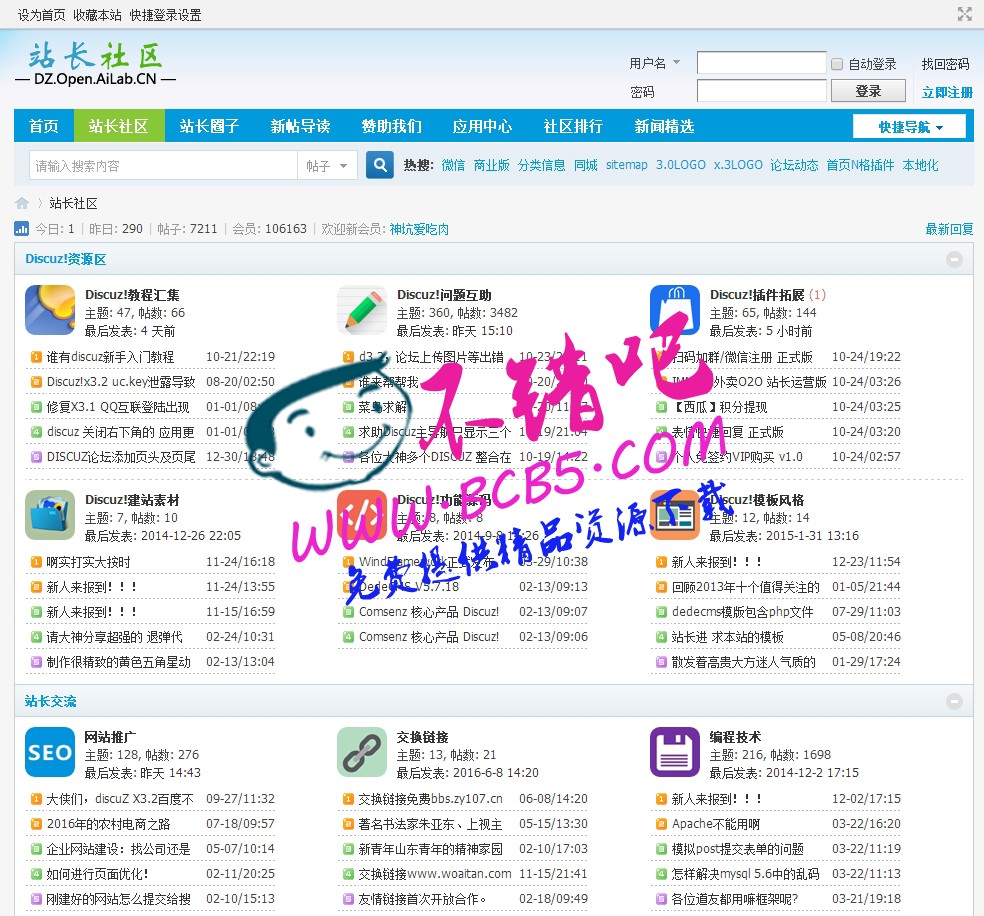Open new member 神坑爱吃肉 profile
Screen dimensions: 984x916
tap(419, 229)
